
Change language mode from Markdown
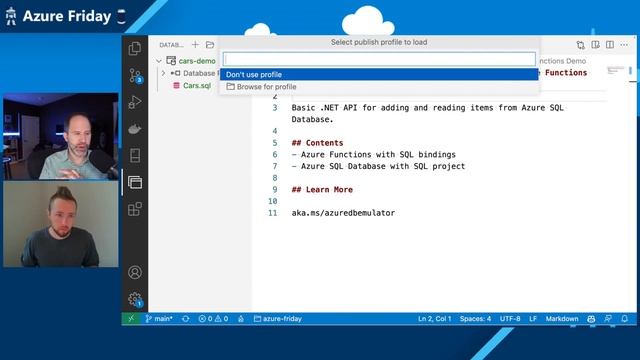click(562, 319)
